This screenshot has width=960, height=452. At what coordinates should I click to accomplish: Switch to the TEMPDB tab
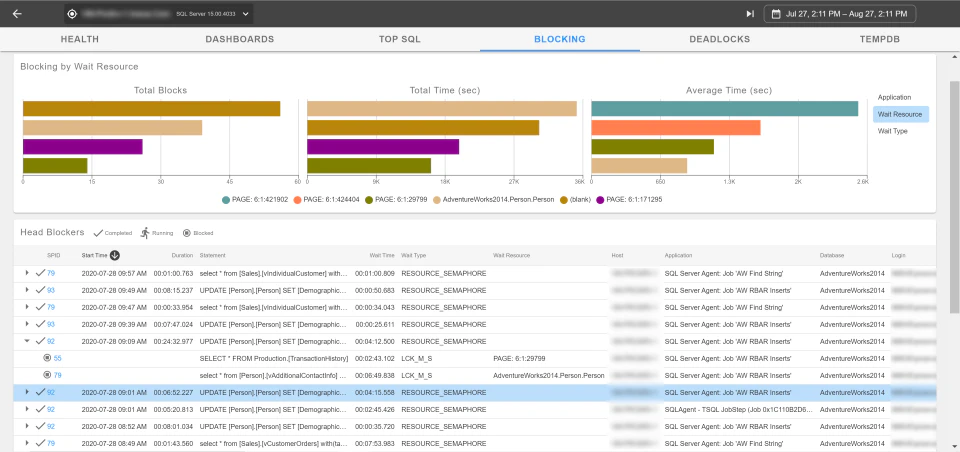click(x=880, y=39)
